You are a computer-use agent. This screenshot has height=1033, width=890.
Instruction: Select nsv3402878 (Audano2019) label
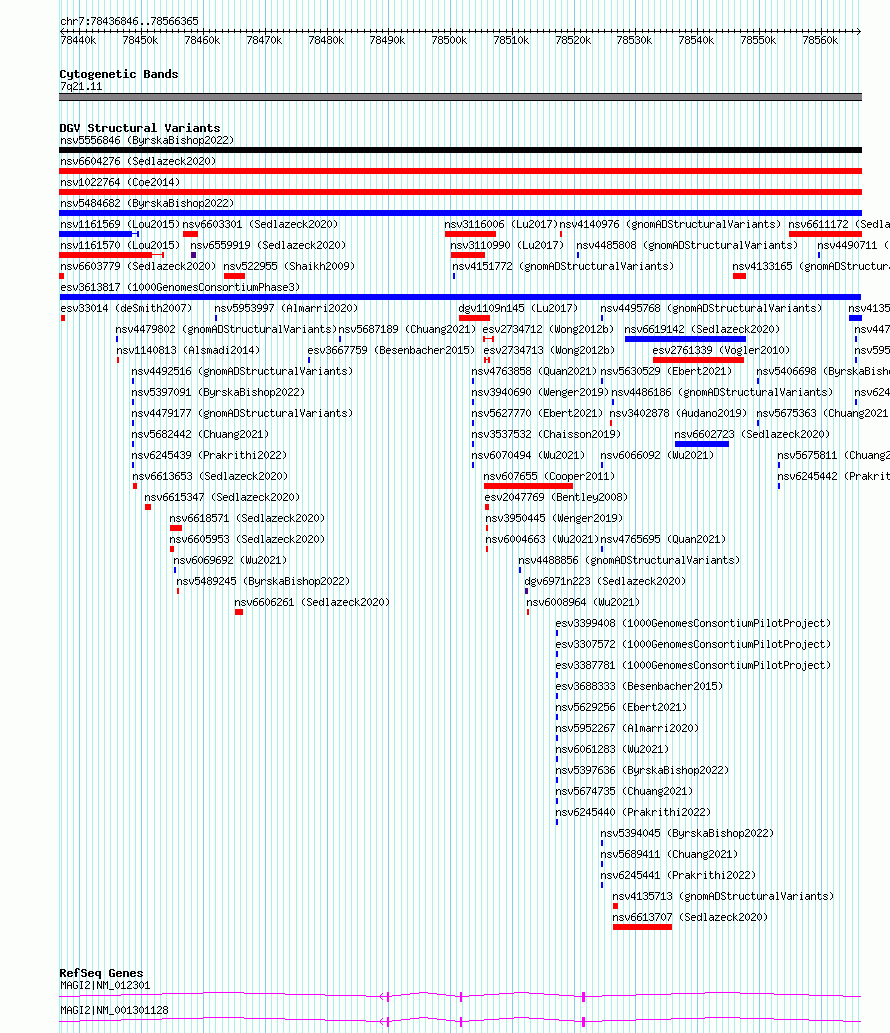pyautogui.click(x=679, y=414)
